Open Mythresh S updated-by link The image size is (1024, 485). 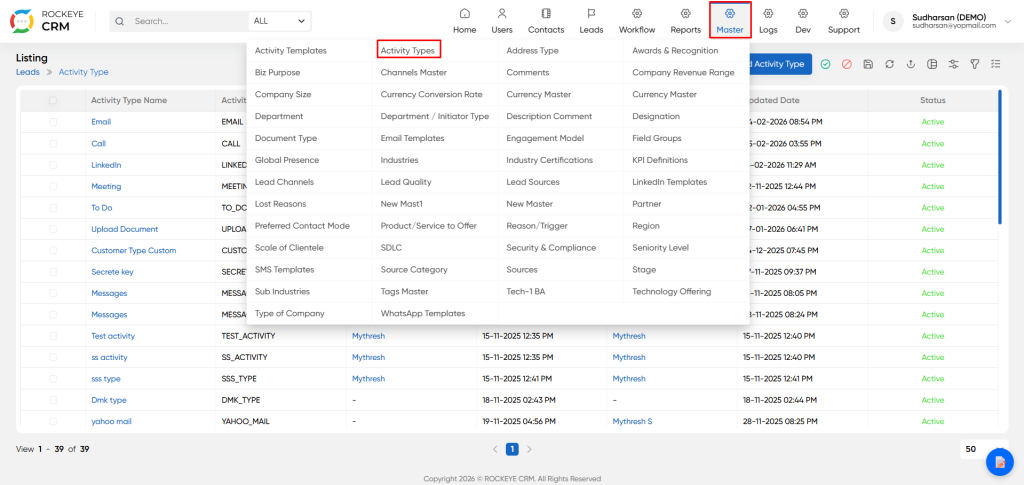(632, 422)
